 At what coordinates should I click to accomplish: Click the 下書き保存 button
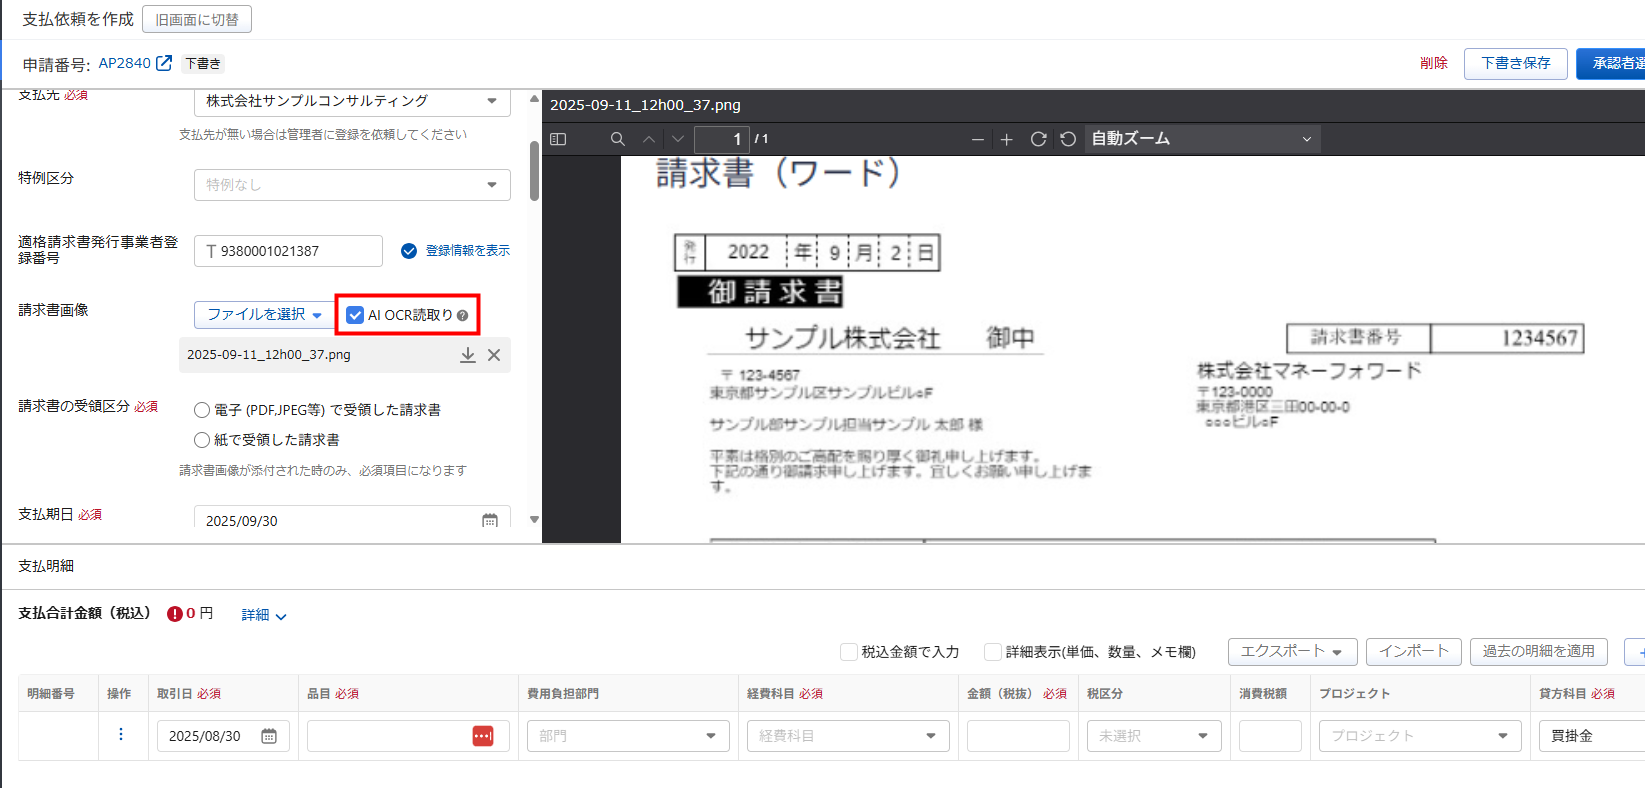1515,63
